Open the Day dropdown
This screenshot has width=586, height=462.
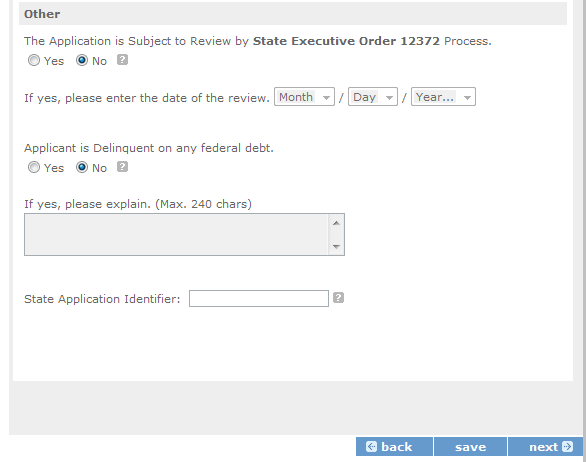click(373, 97)
